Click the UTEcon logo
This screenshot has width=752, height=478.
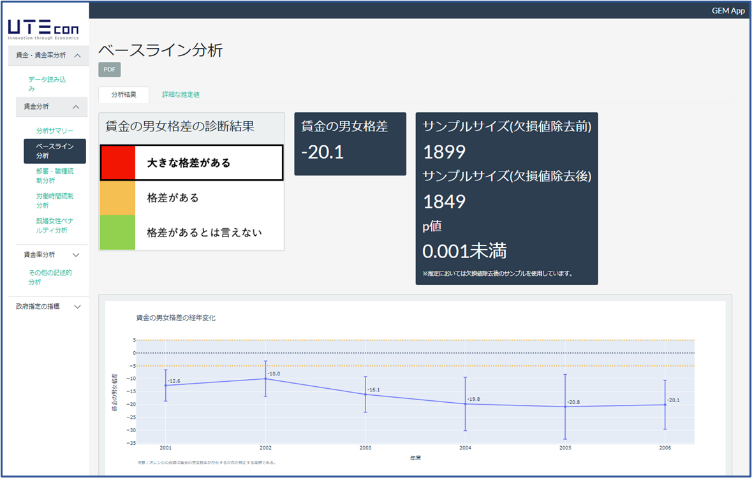pos(43,29)
